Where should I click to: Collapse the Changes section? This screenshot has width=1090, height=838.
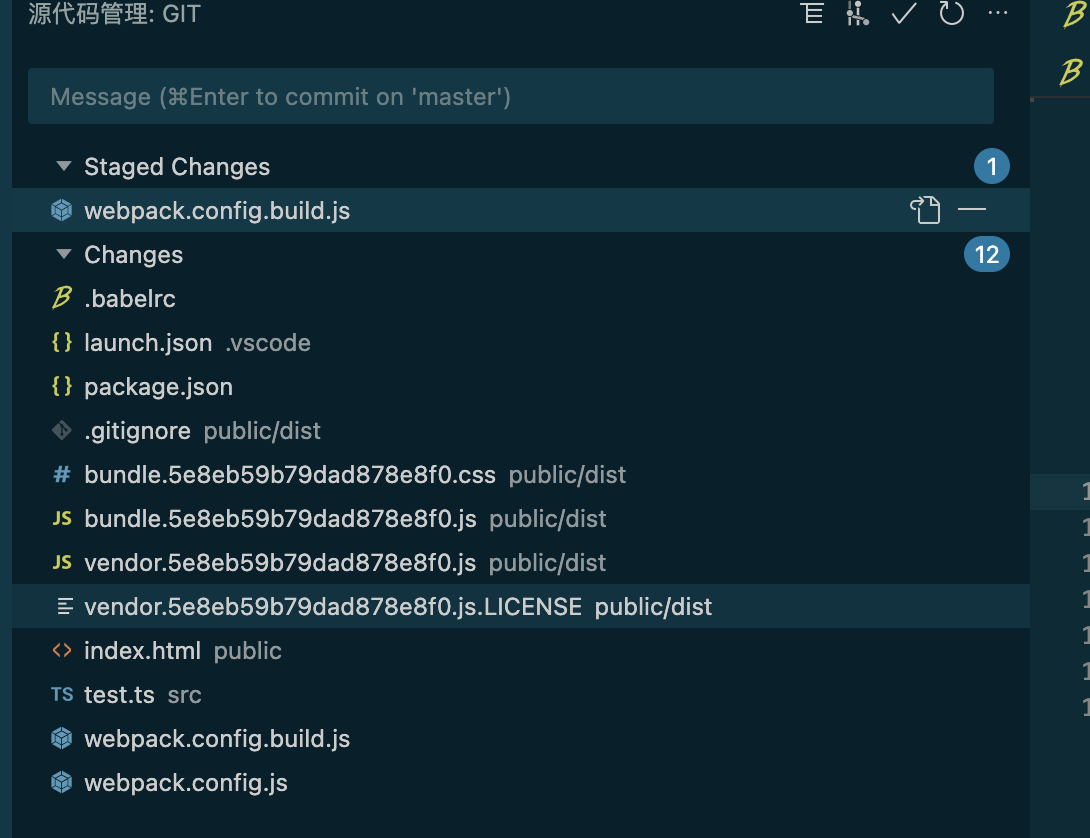pyautogui.click(x=63, y=254)
